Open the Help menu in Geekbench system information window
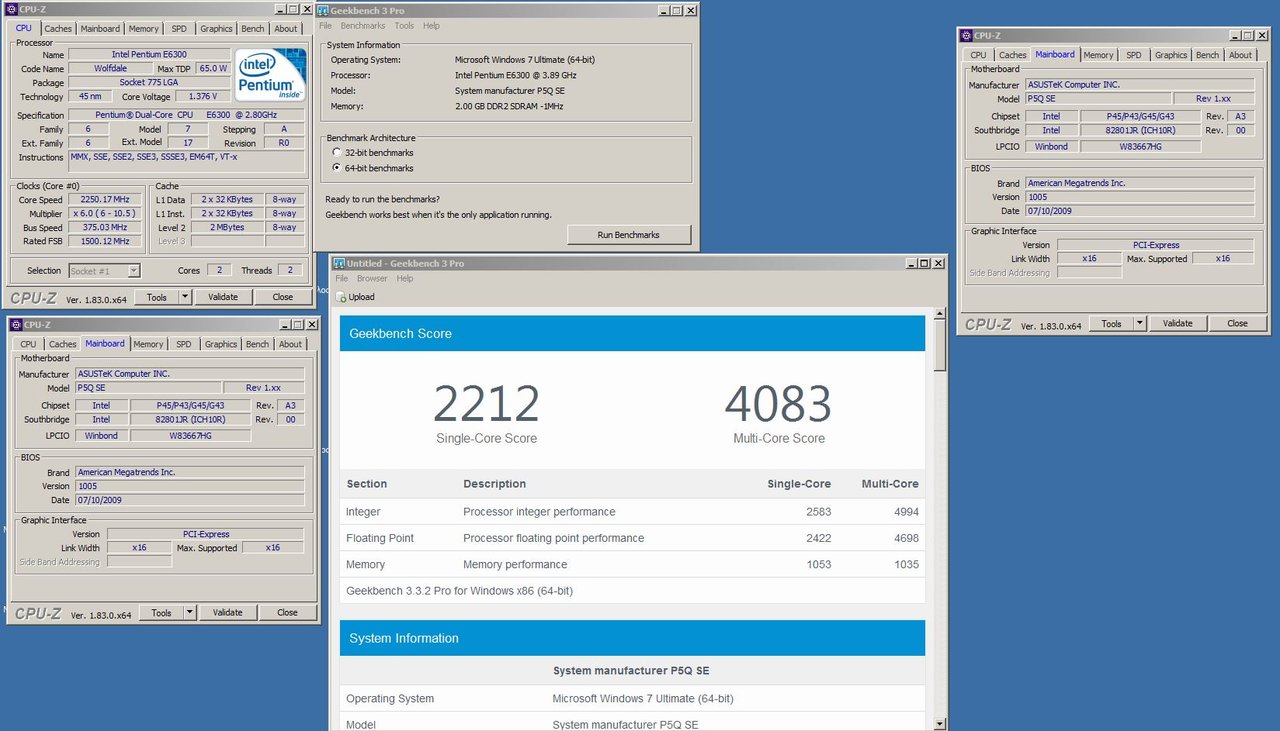The image size is (1280, 731). pyautogui.click(x=431, y=26)
